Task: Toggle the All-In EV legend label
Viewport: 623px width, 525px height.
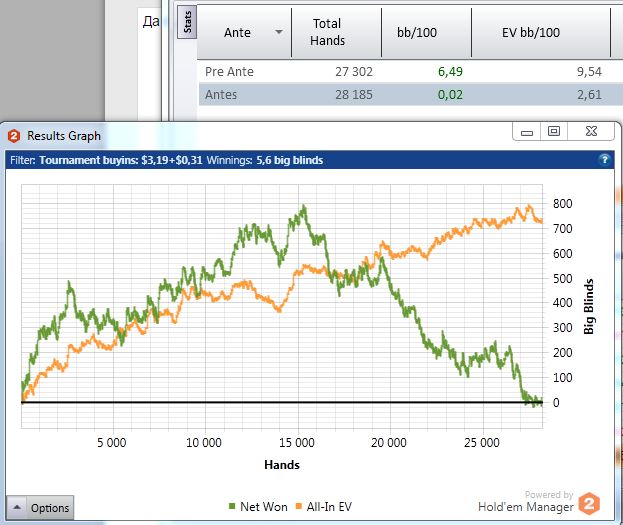Action: [329, 507]
